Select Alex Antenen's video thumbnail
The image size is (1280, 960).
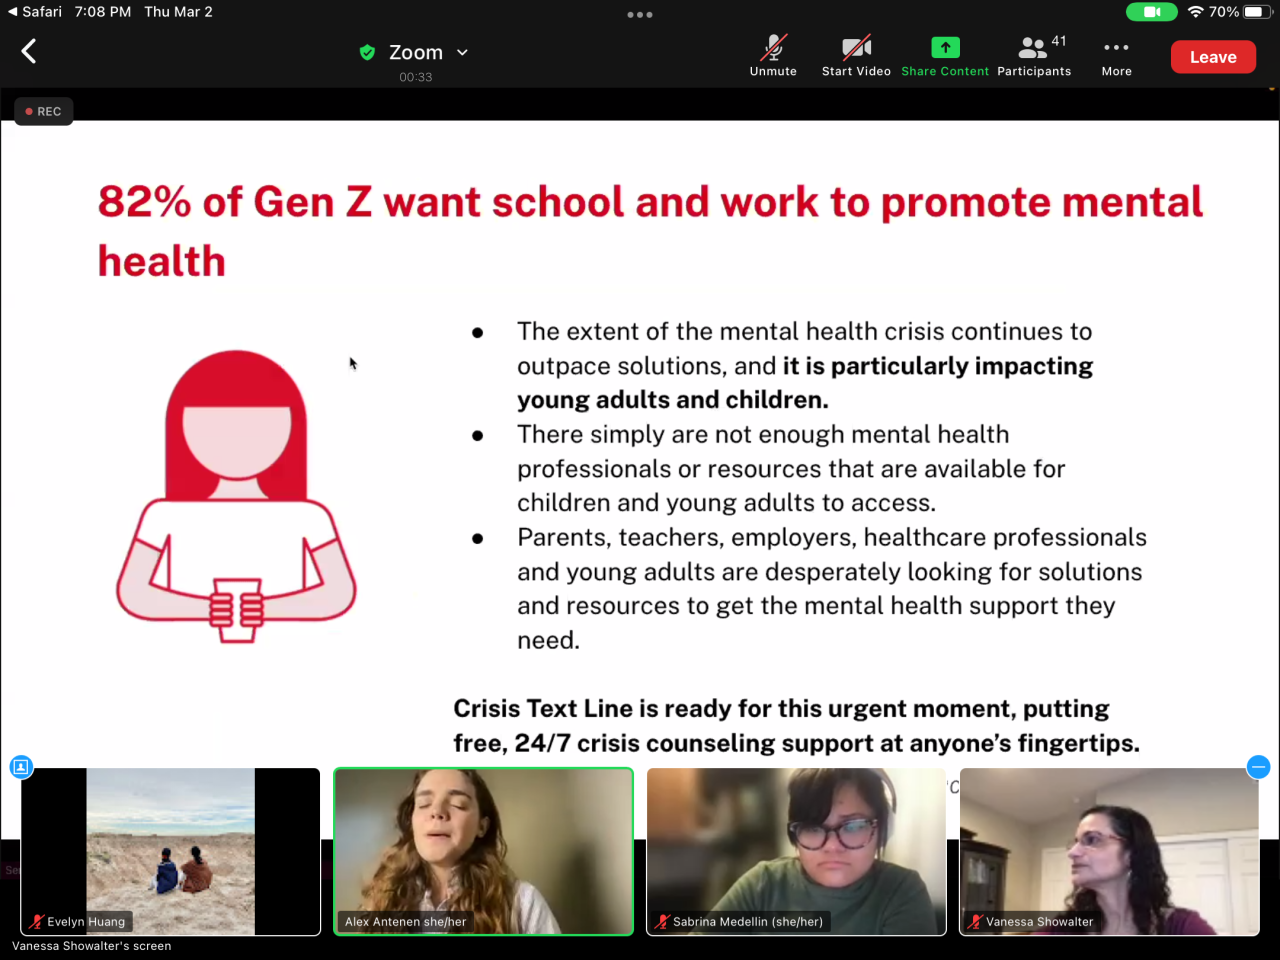(483, 852)
